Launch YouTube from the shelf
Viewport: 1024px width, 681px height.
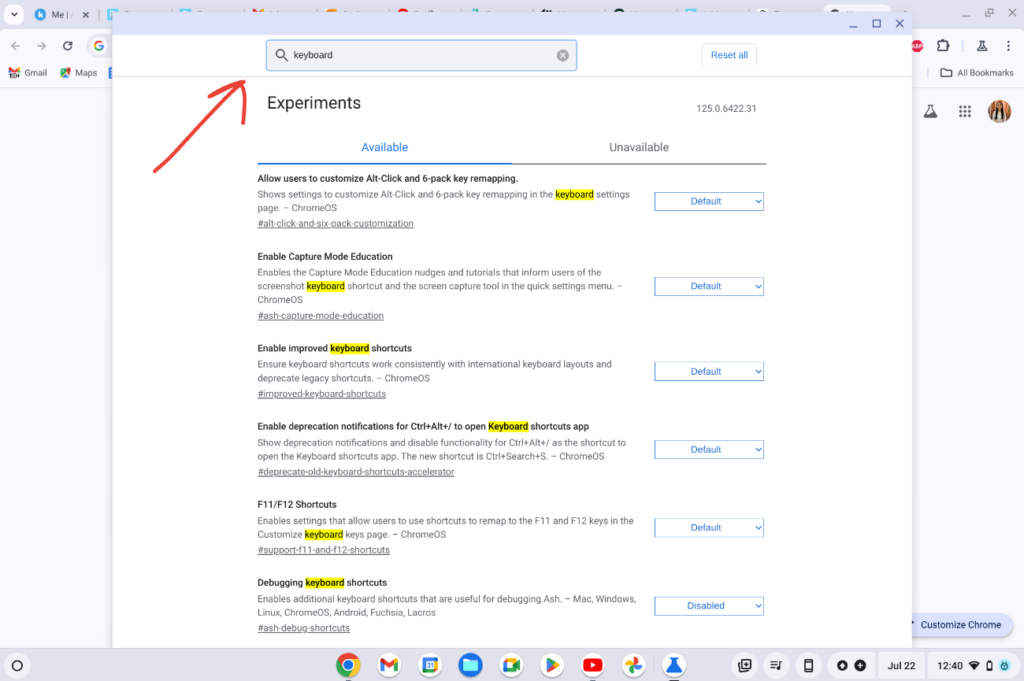[x=592, y=665]
